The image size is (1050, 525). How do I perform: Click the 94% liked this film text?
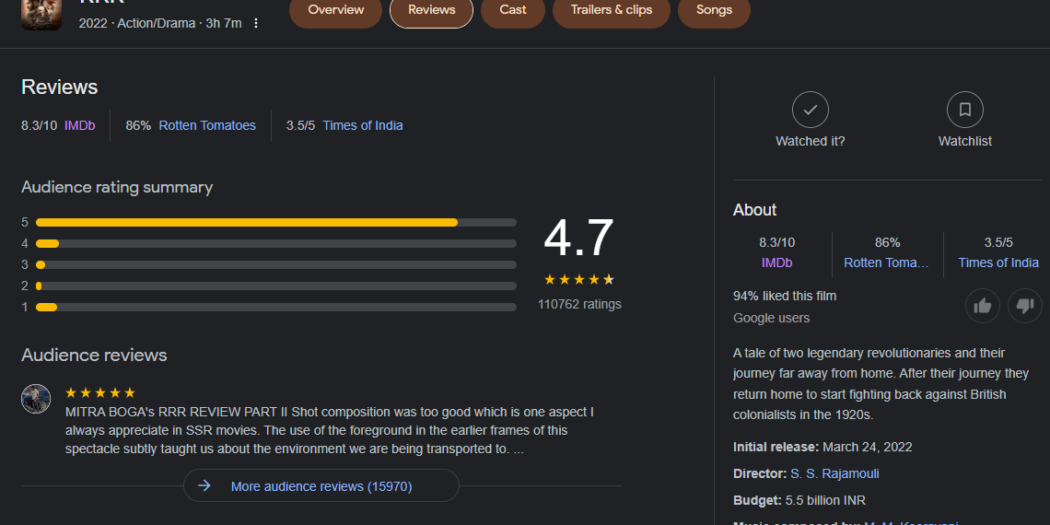tap(785, 296)
